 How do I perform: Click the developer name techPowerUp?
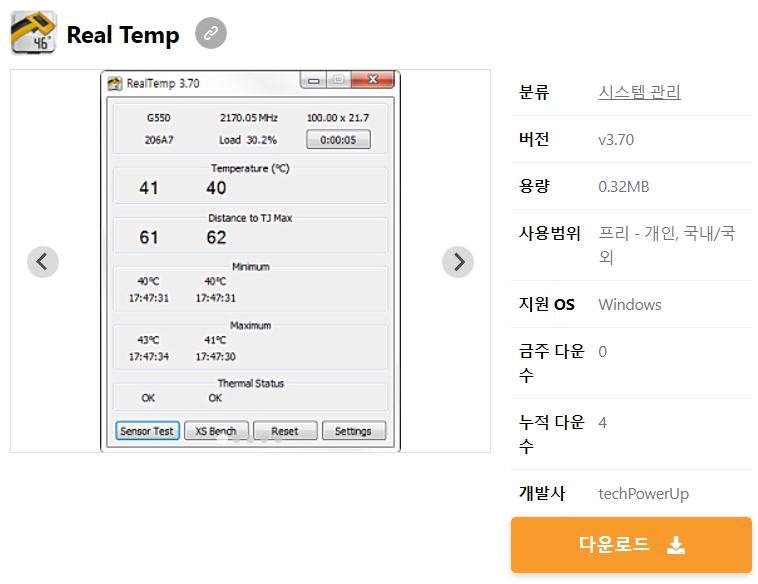(643, 494)
